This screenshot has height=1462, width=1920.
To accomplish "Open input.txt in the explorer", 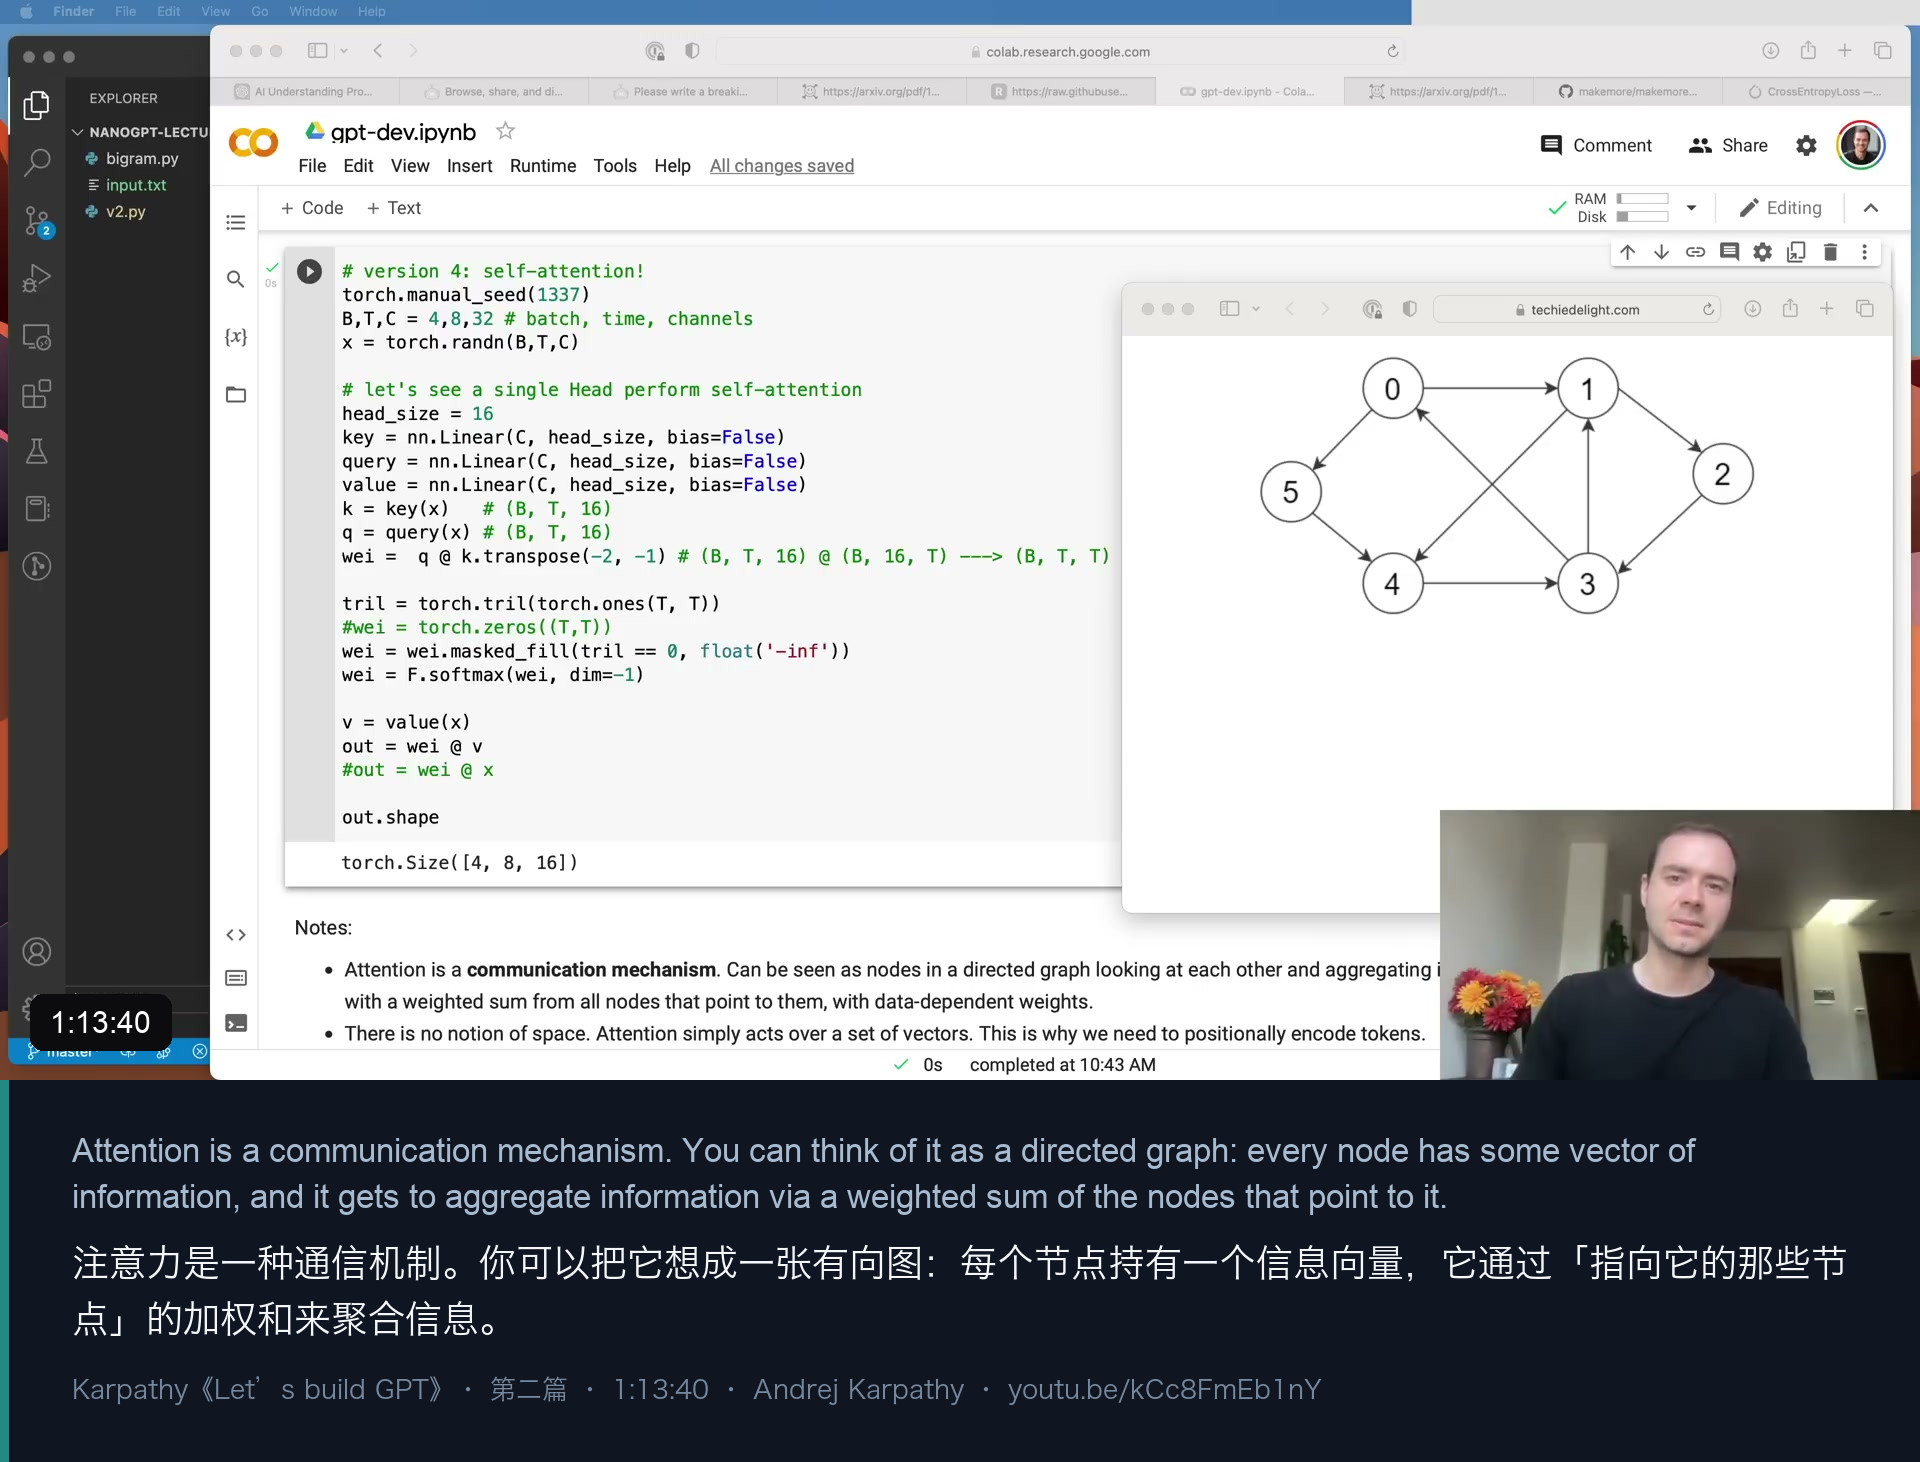I will 136,185.
